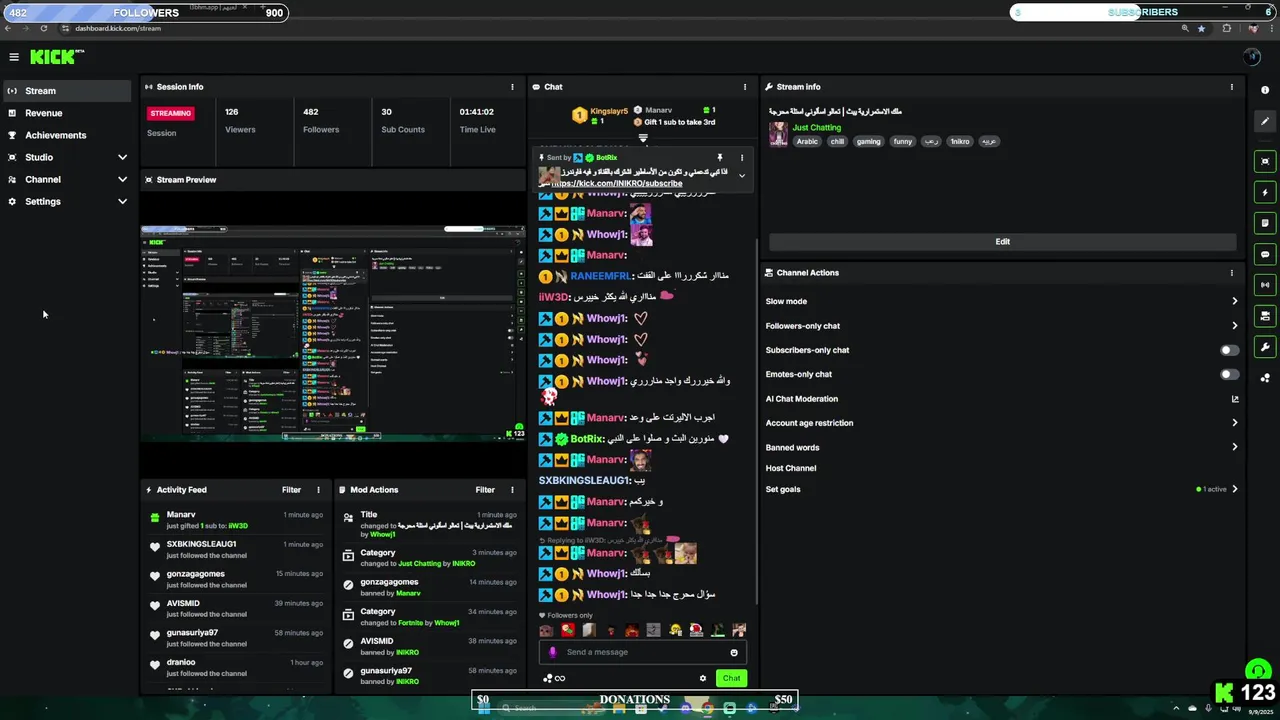Viewport: 1280px width, 720px height.
Task: Click BotRix username in chat
Action: 587,439
